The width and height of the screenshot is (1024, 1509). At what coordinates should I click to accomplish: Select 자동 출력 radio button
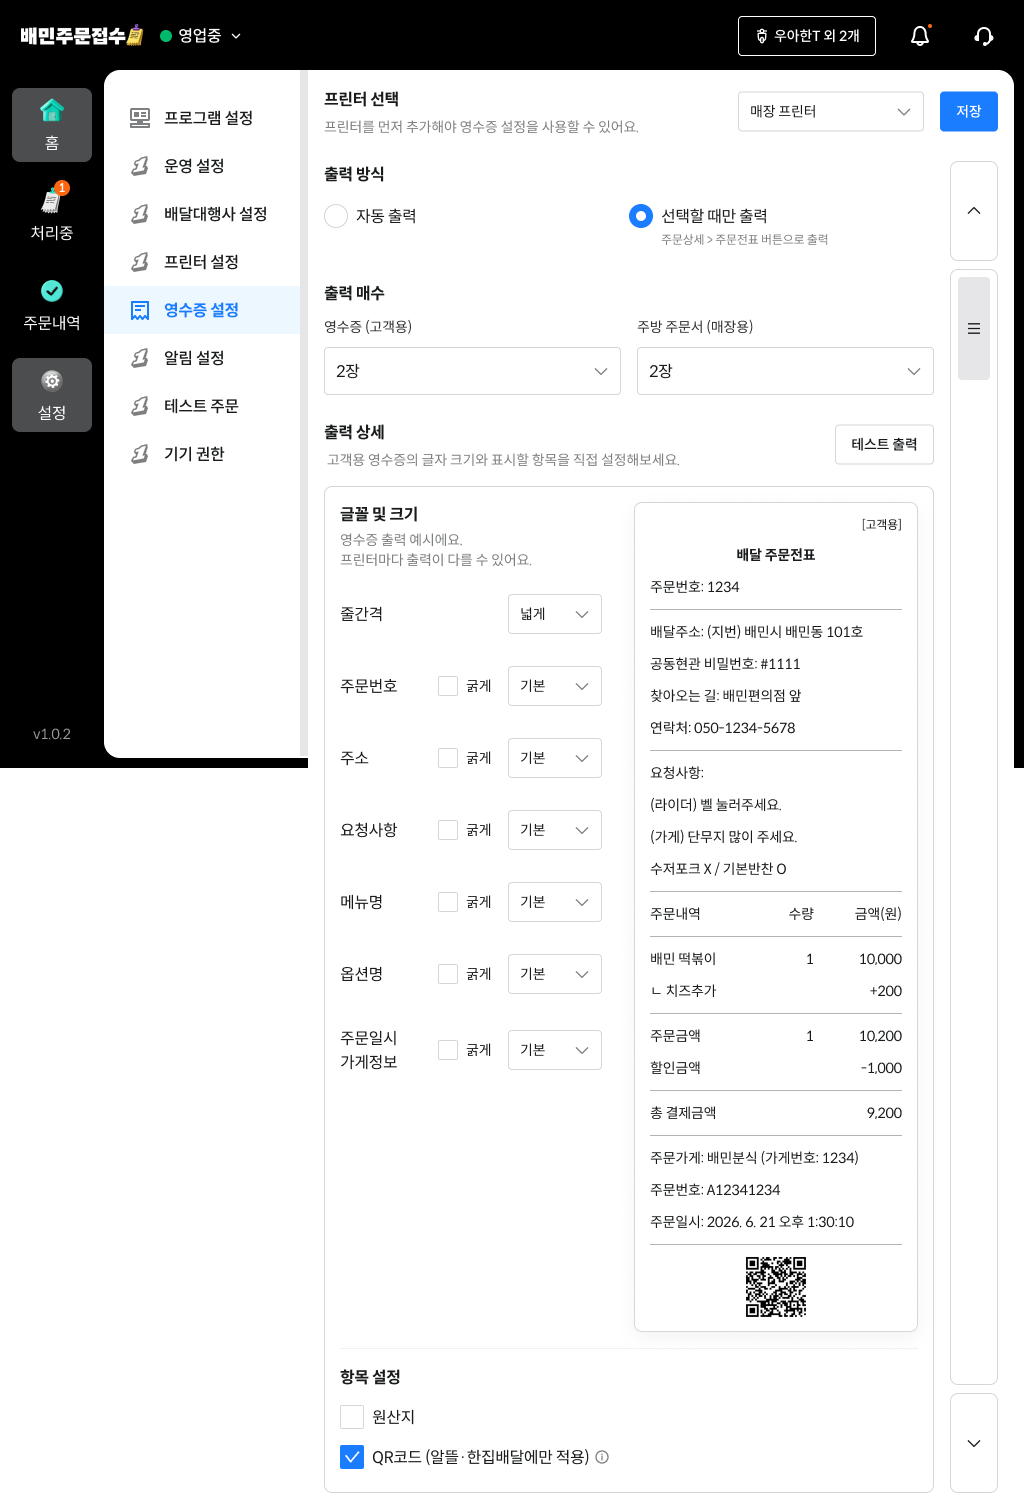click(x=336, y=216)
